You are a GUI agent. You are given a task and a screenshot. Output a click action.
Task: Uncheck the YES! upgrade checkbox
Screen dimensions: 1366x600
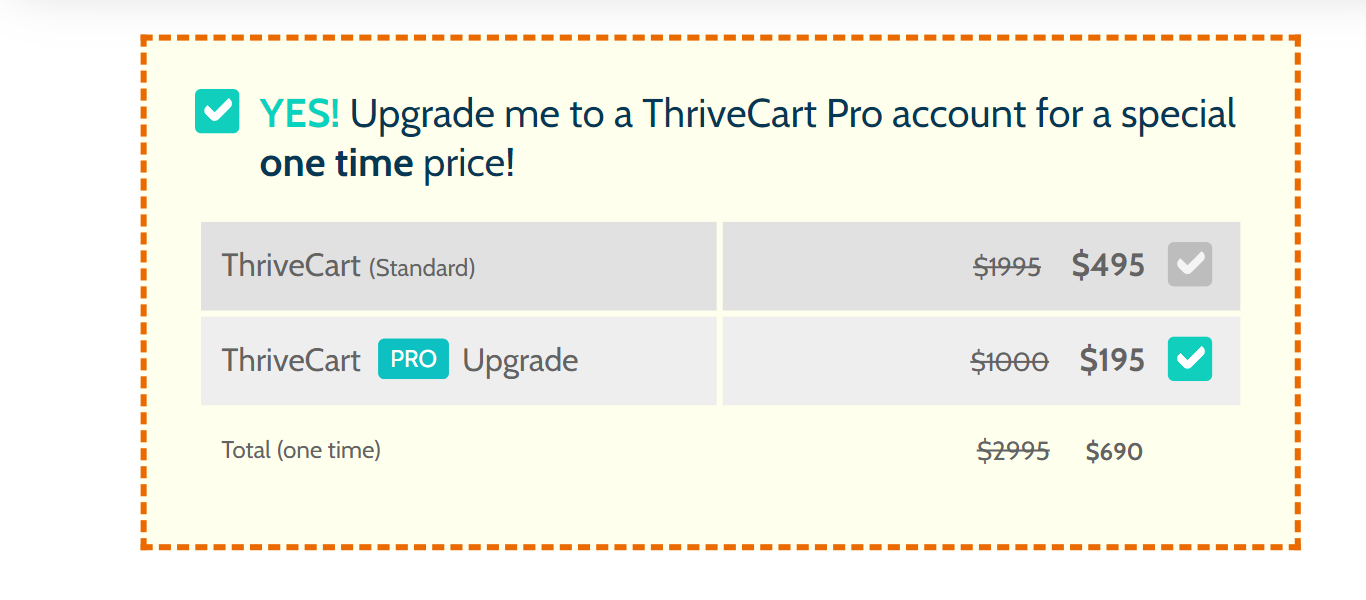217,111
